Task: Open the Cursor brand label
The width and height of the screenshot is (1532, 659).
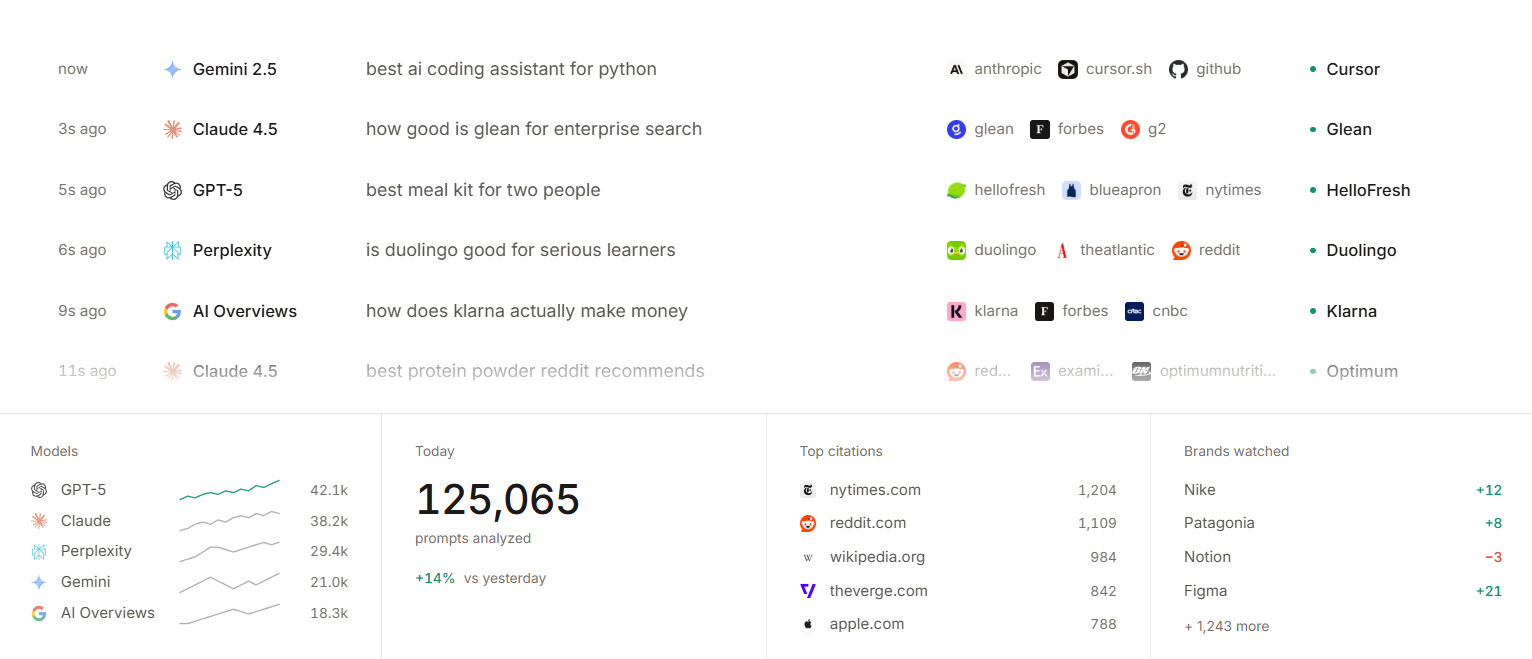Action: coord(1353,69)
